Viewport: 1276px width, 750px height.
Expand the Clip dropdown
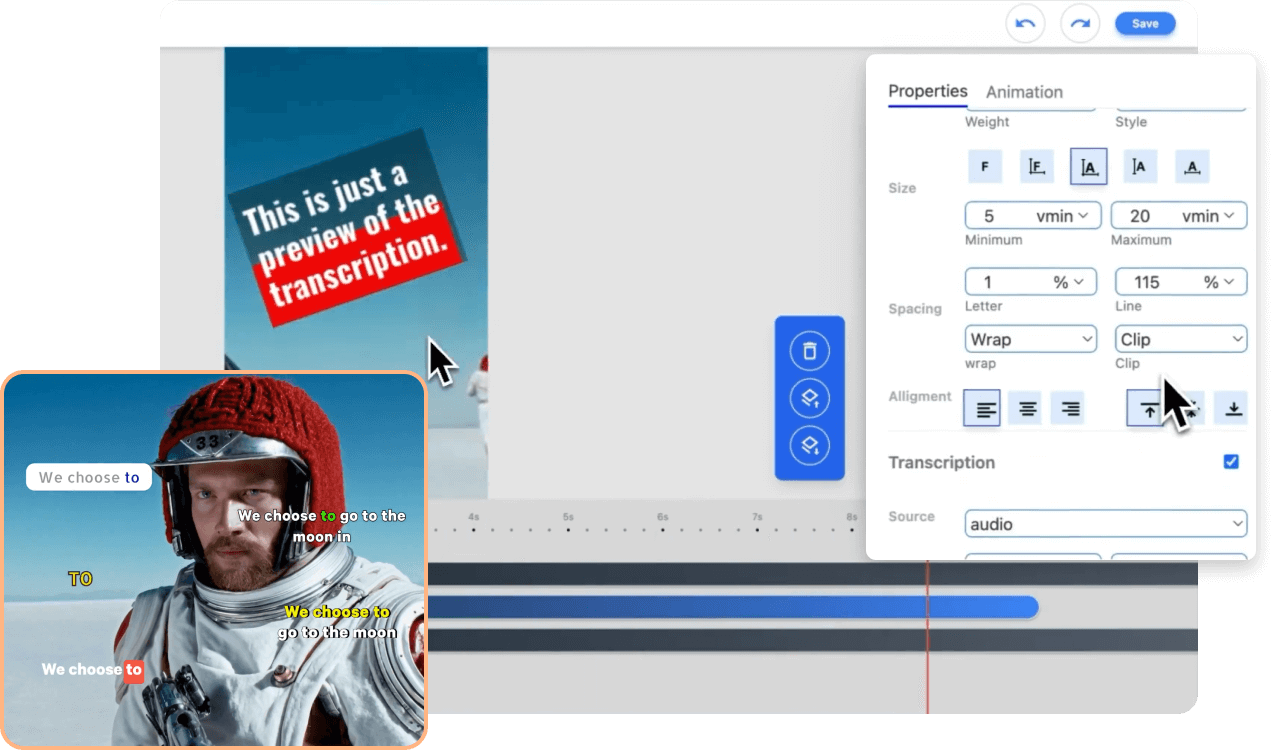click(1181, 339)
